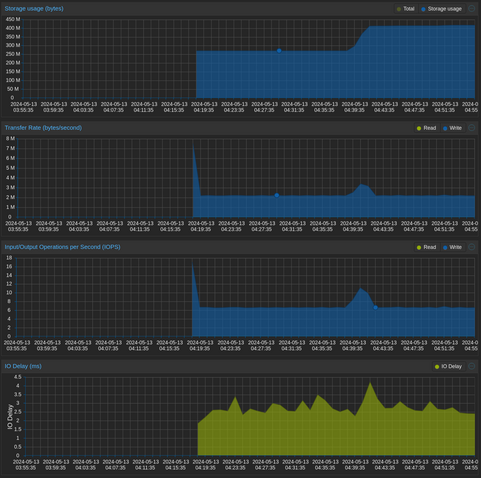The height and width of the screenshot is (478, 481).
Task: Toggle IO Delay series legend item
Action: click(448, 366)
